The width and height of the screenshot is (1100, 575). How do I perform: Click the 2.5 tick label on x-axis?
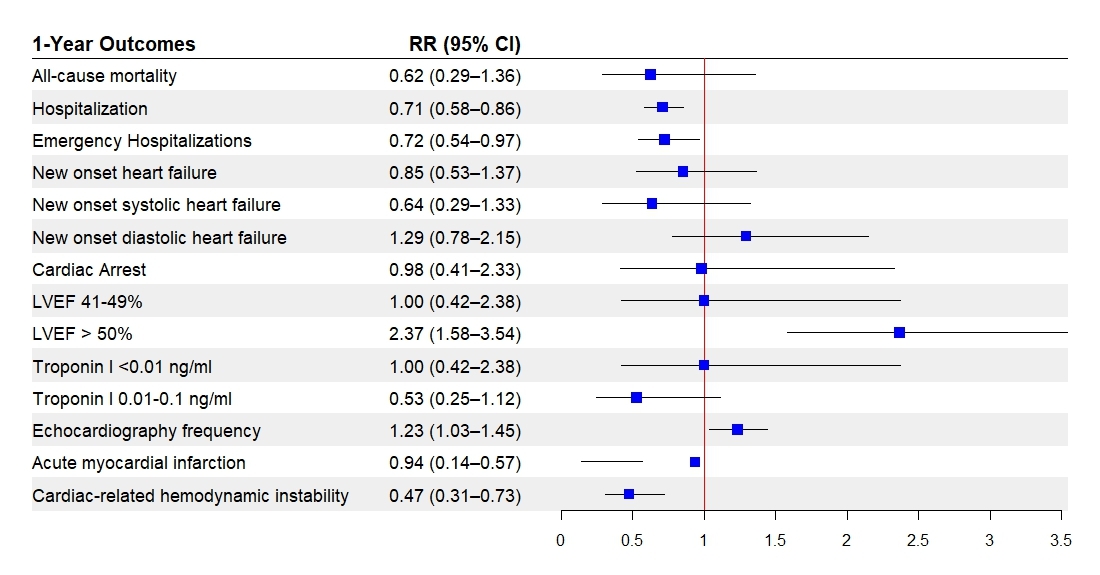tap(918, 541)
